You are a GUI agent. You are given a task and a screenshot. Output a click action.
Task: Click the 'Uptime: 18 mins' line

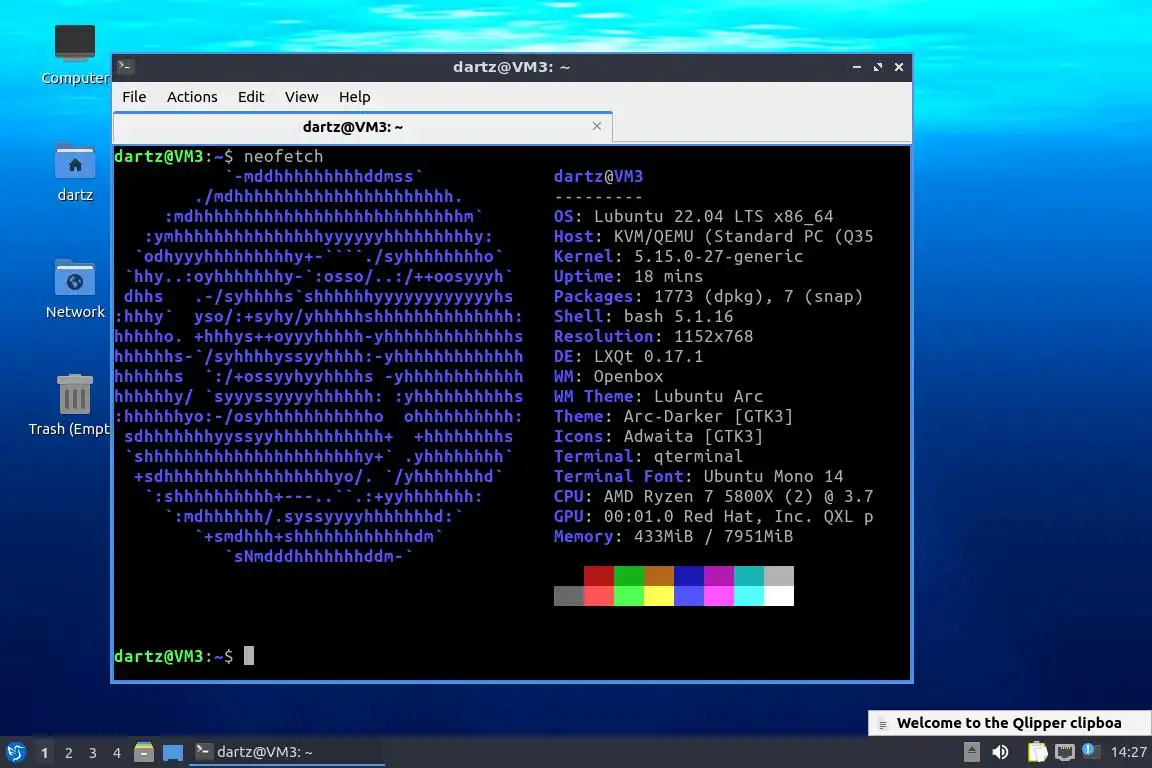(628, 276)
